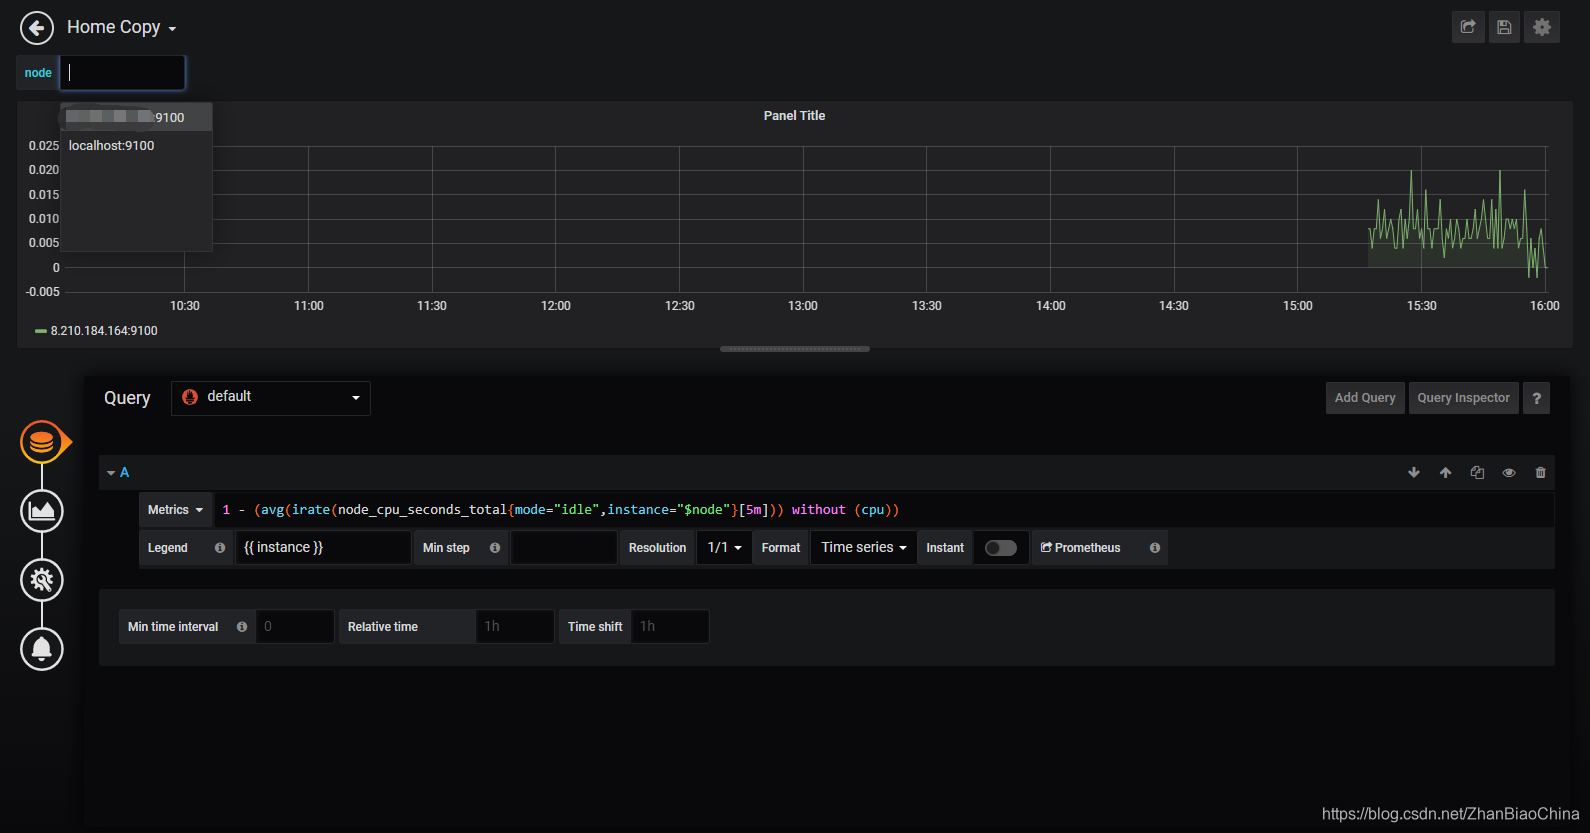Open query help question mark
This screenshot has width=1590, height=833.
click(1536, 398)
